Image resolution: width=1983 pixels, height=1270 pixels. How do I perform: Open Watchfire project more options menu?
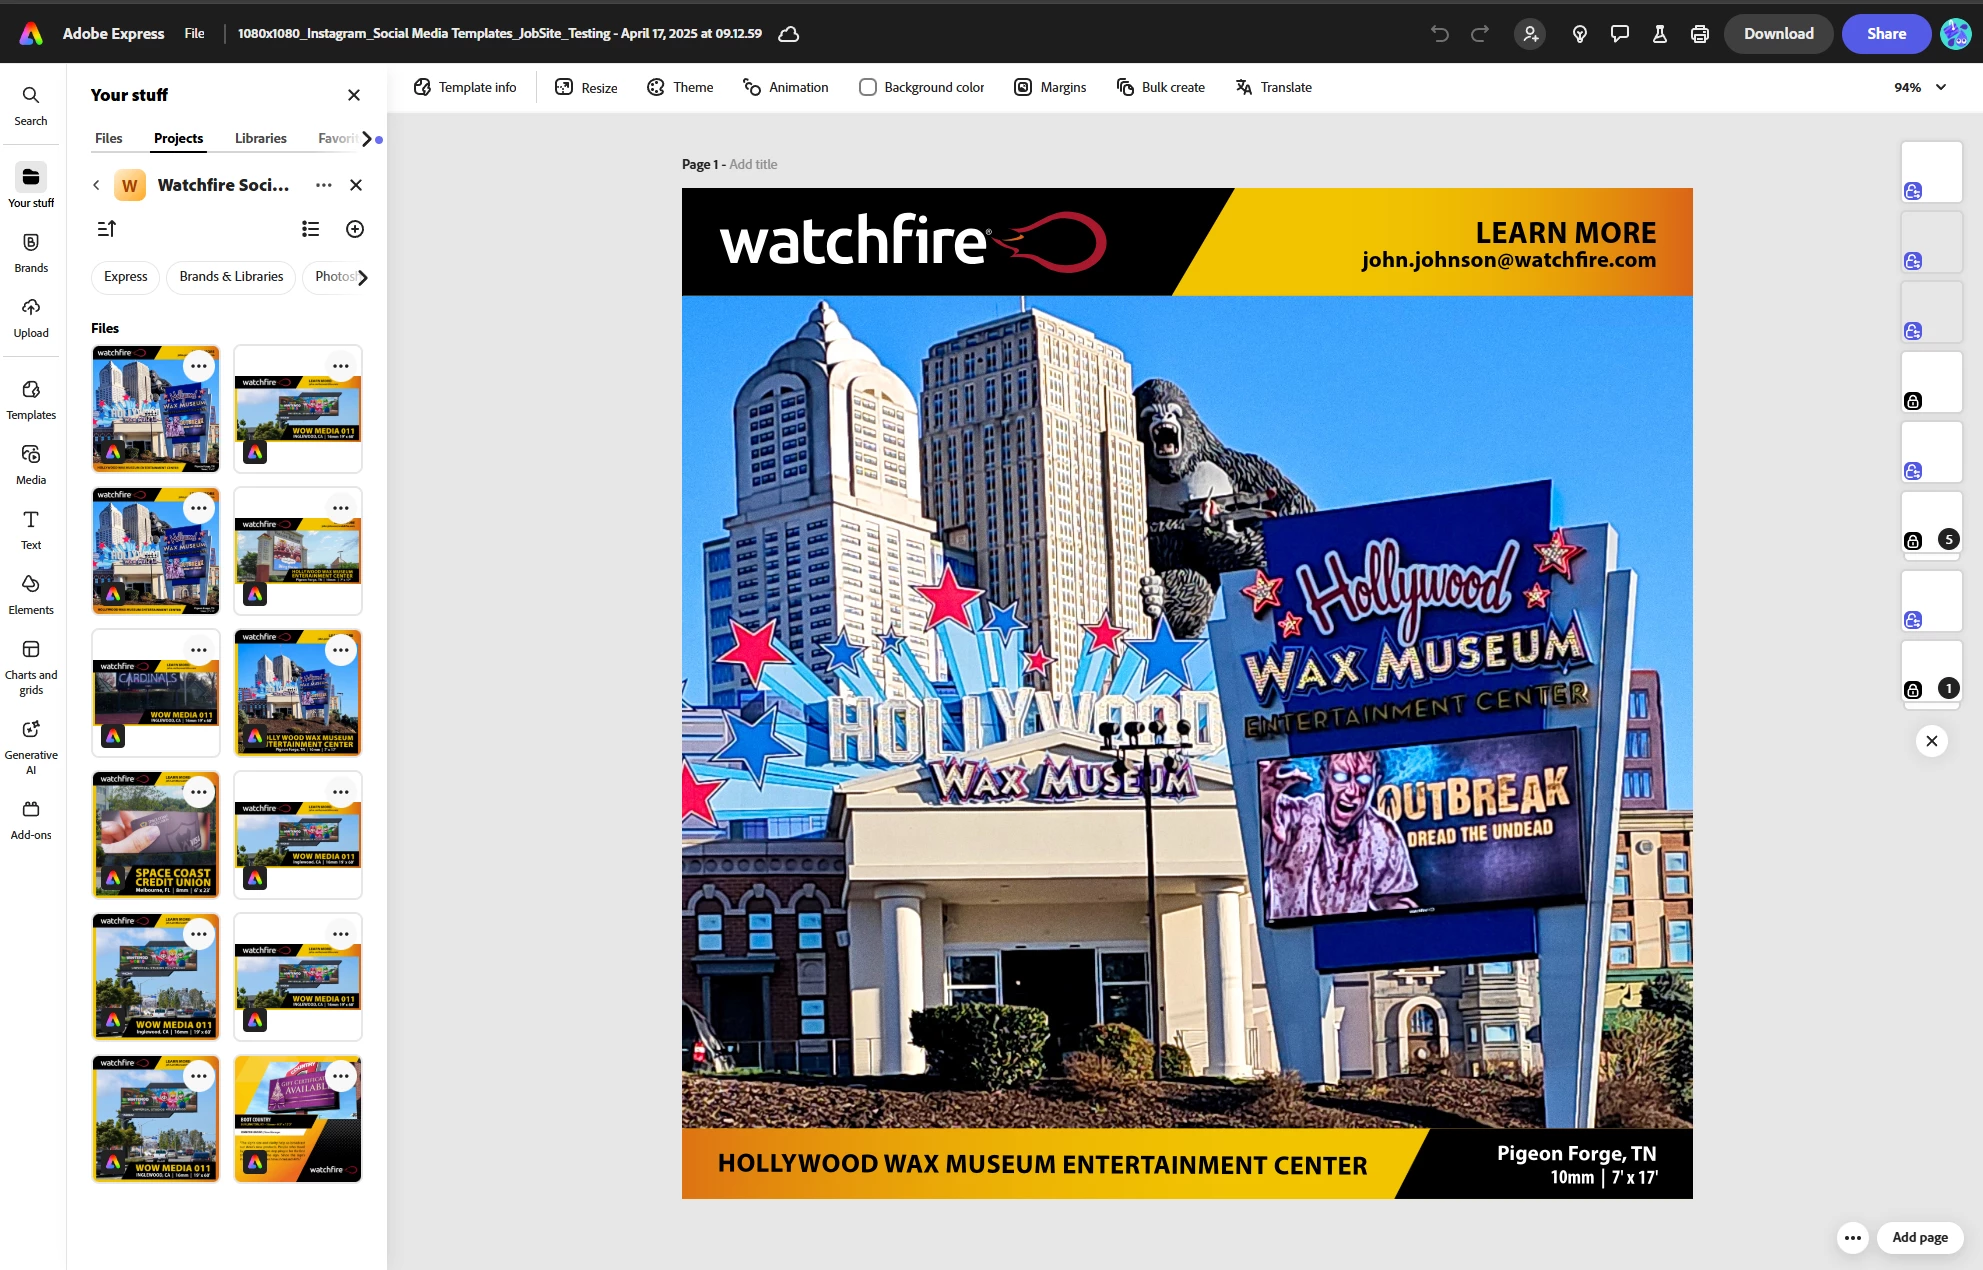pyautogui.click(x=323, y=185)
